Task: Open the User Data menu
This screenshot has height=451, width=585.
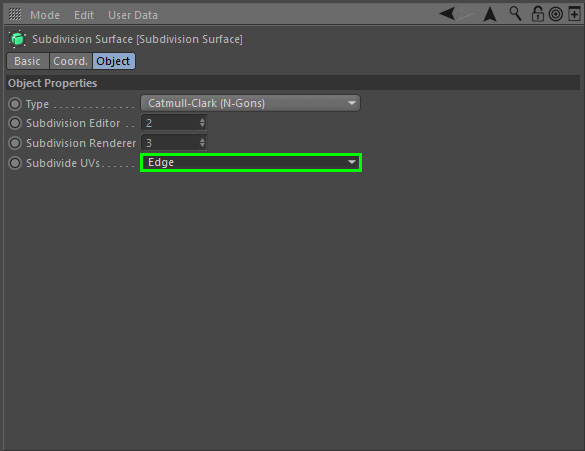Action: (133, 15)
